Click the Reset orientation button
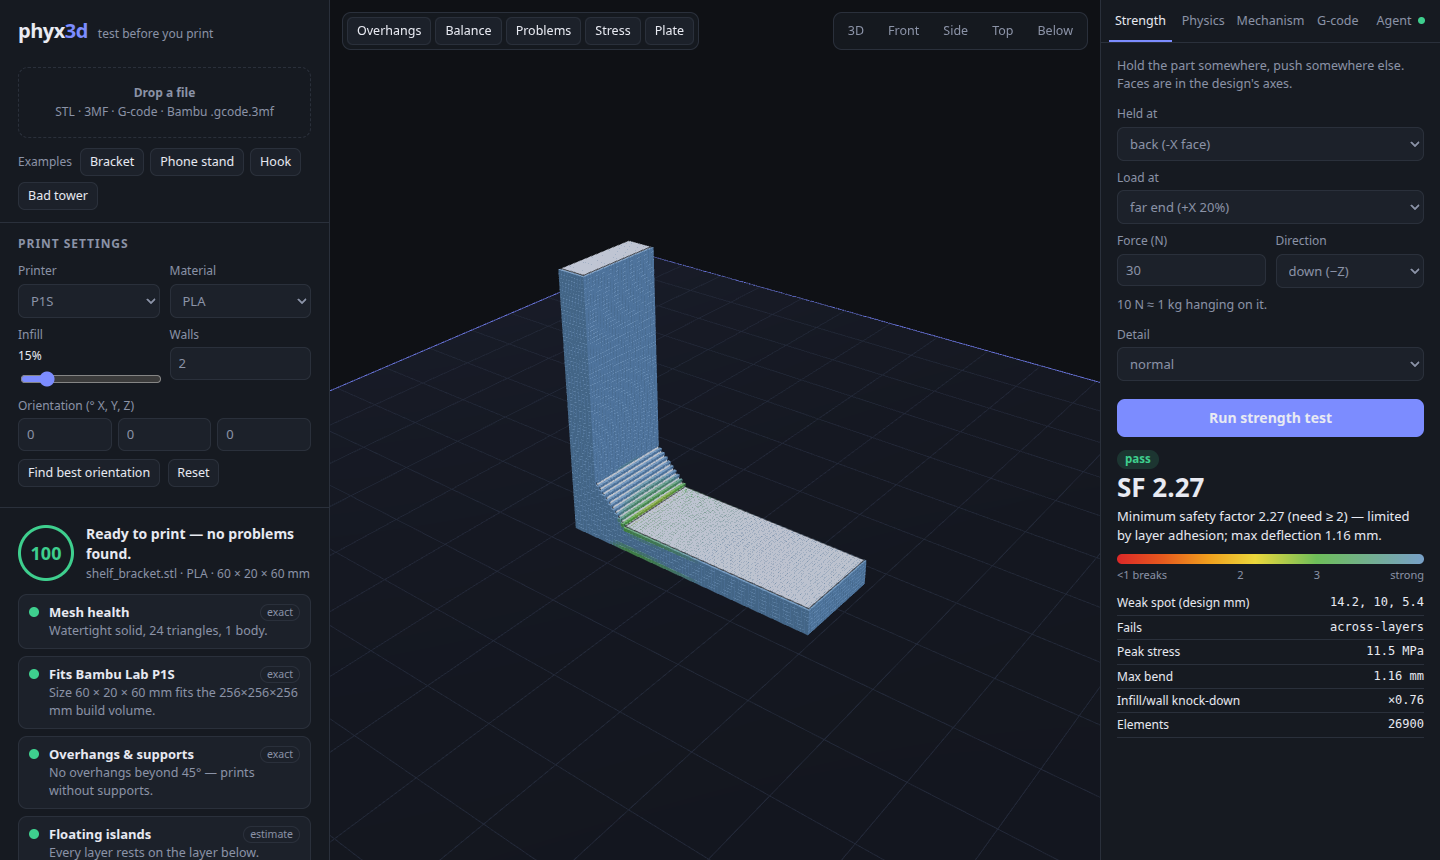1440x860 pixels. point(193,473)
